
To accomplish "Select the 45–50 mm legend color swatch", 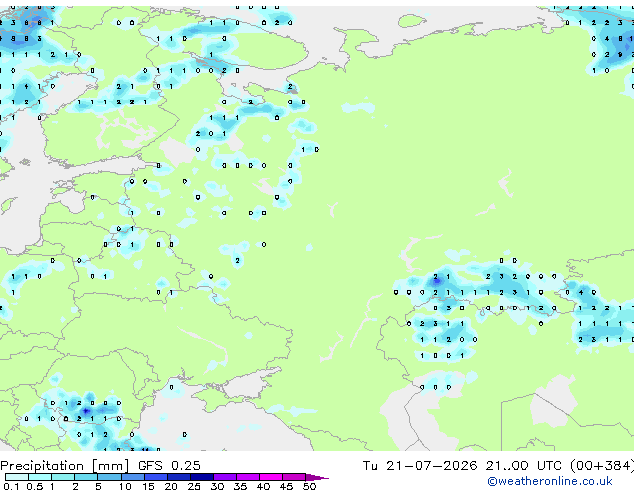I will tap(294, 477).
